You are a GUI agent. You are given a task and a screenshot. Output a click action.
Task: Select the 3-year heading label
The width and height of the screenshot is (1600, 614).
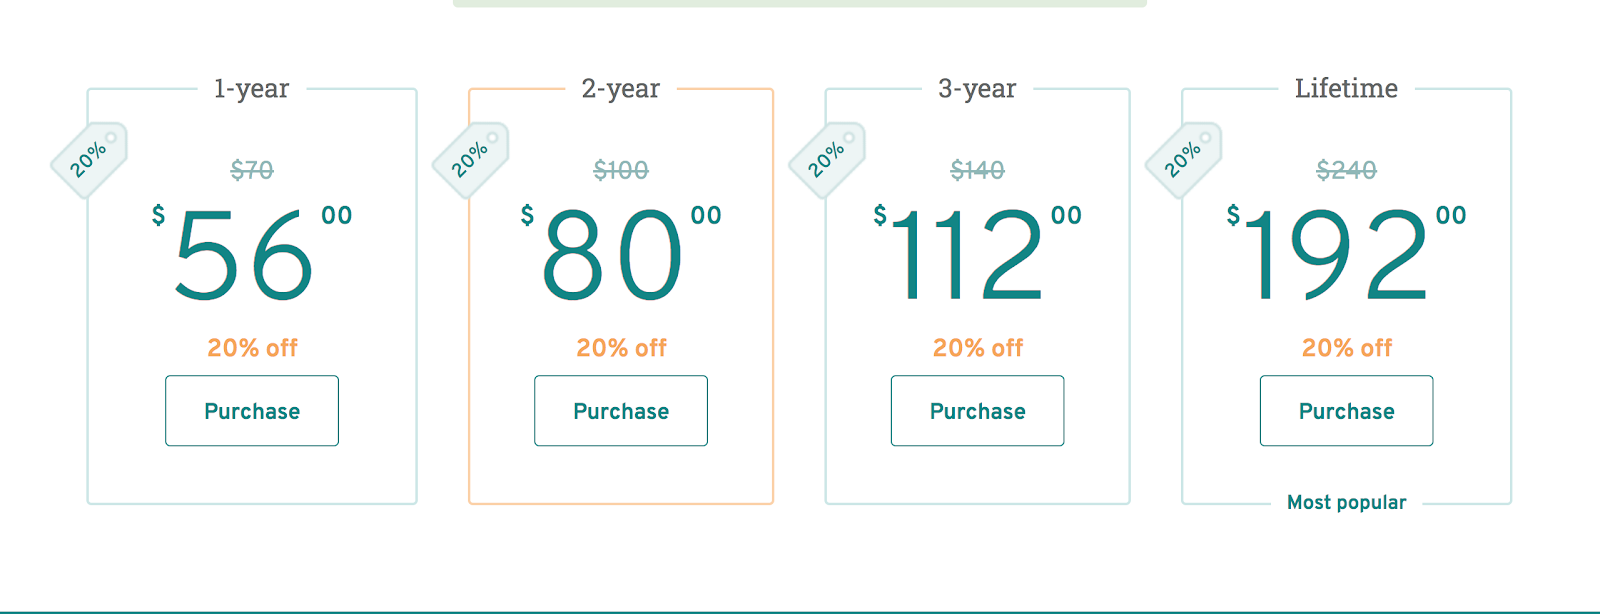977,89
